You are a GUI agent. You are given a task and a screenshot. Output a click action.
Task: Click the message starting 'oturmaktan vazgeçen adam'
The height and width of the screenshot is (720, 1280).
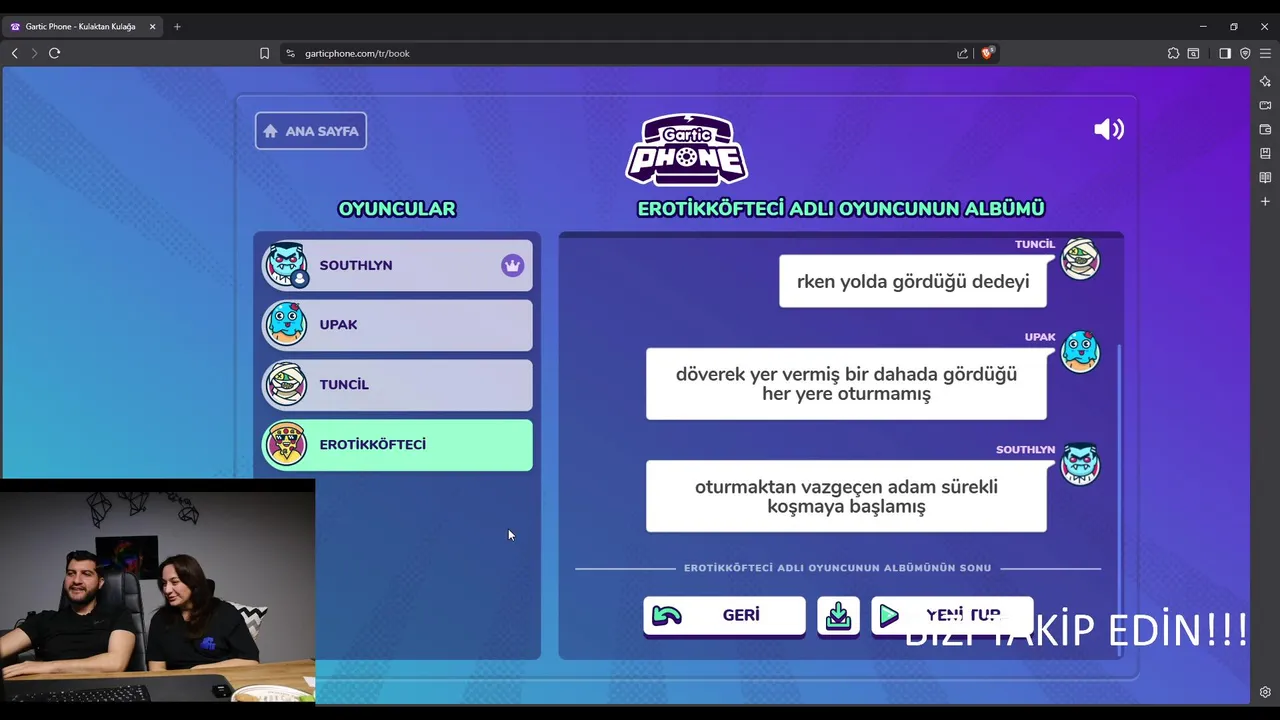coord(846,496)
